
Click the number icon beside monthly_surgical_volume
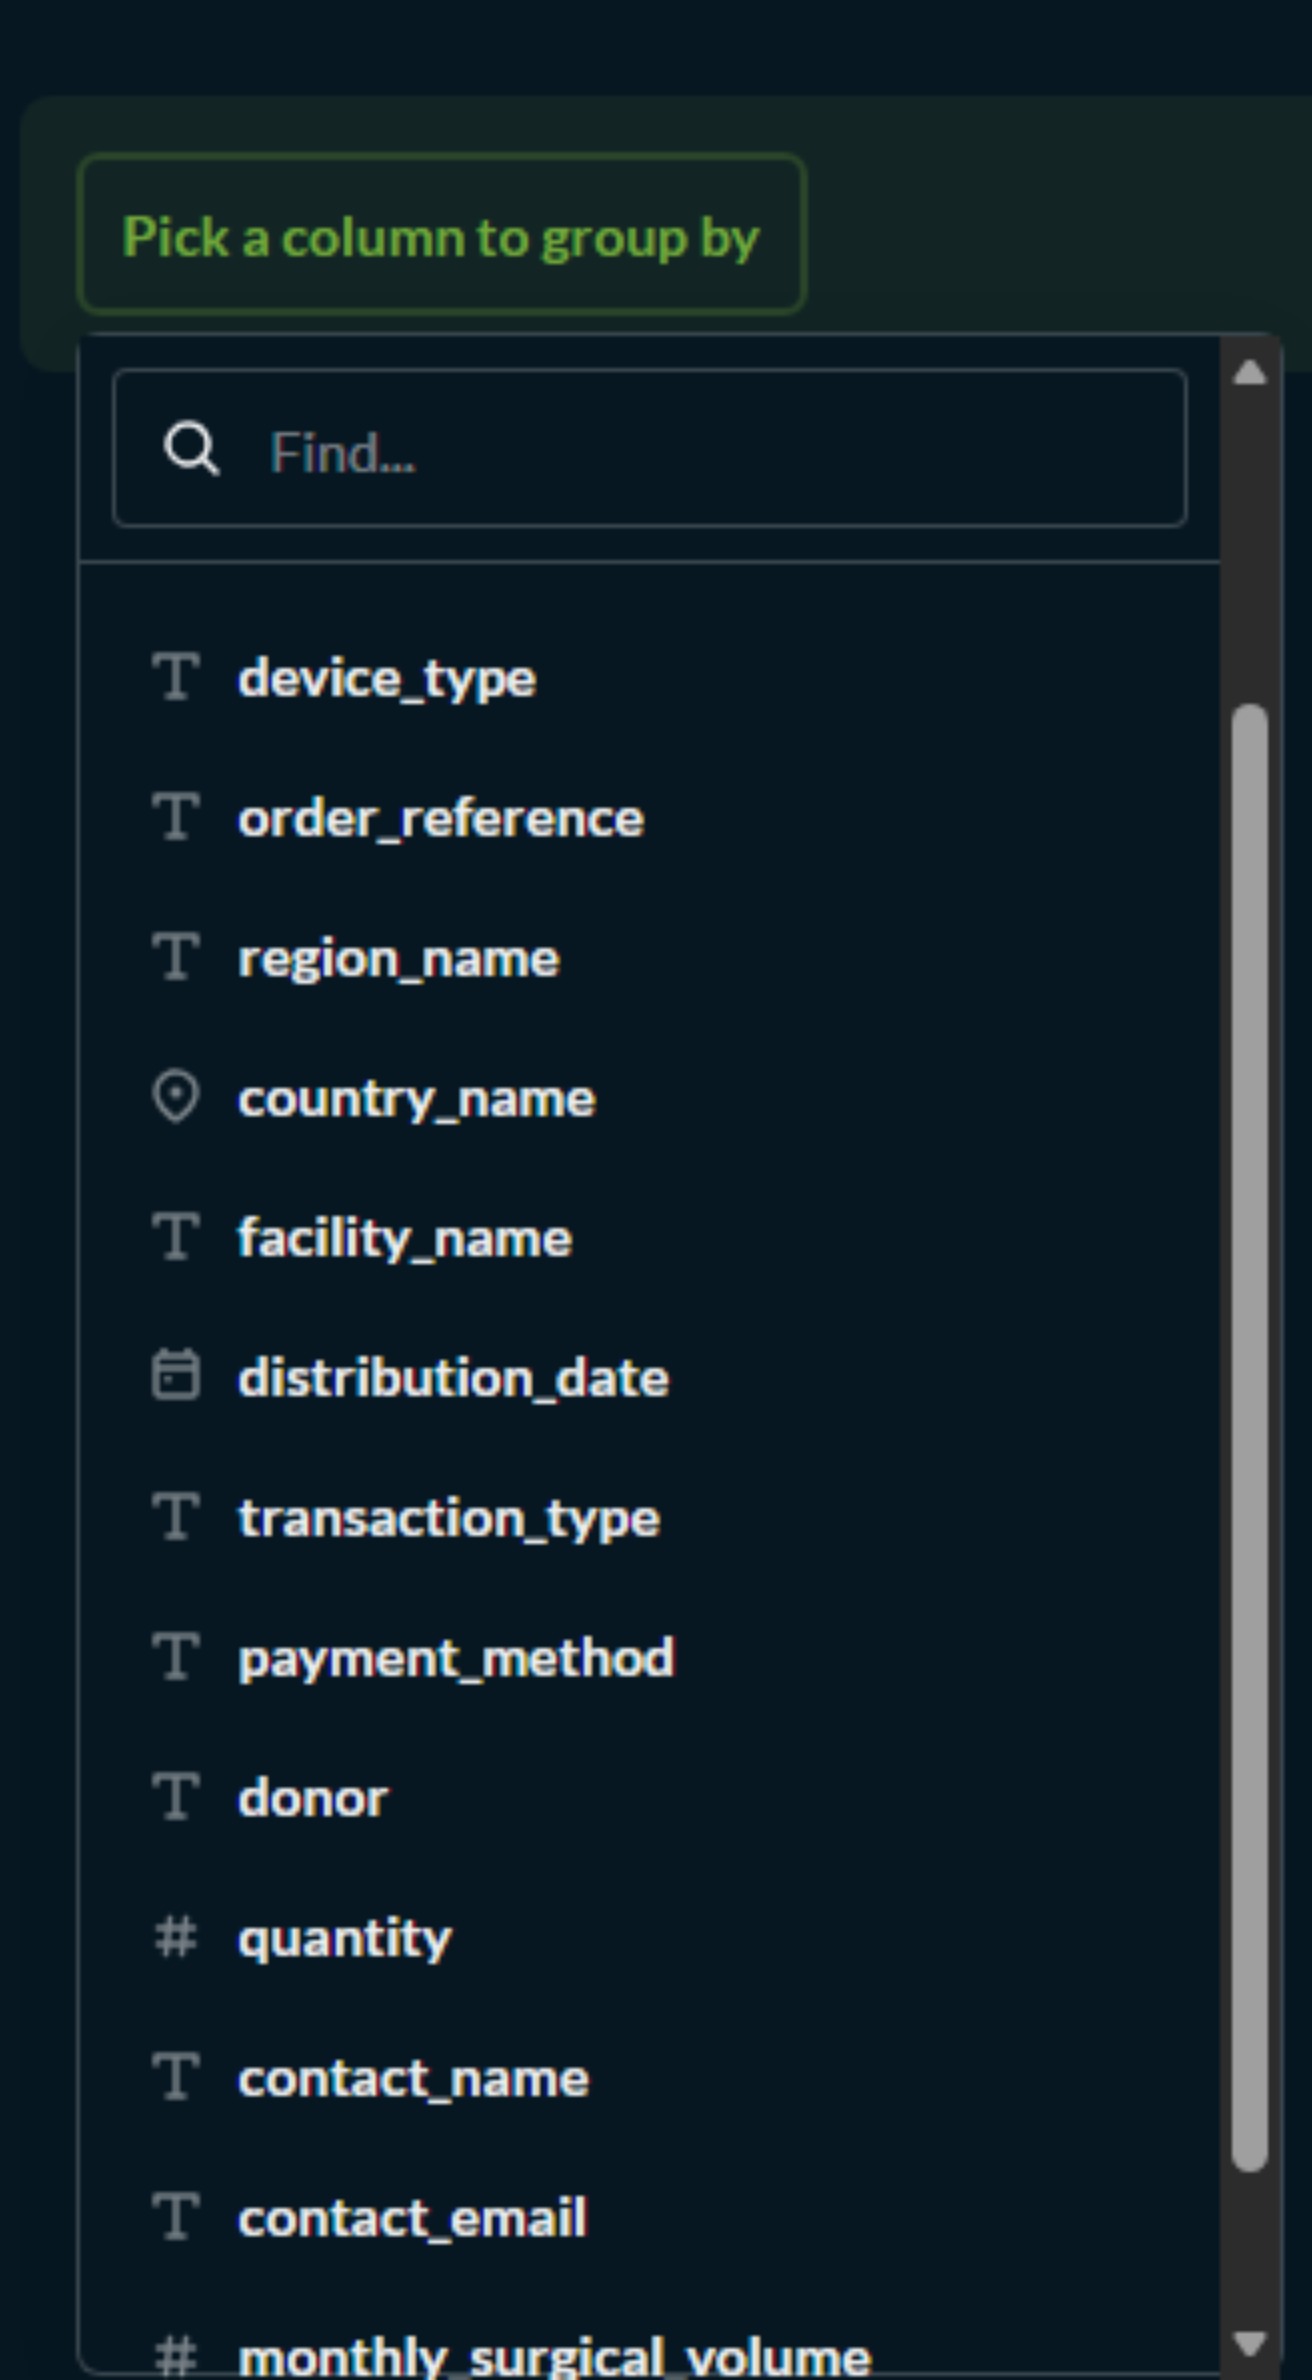[176, 2355]
